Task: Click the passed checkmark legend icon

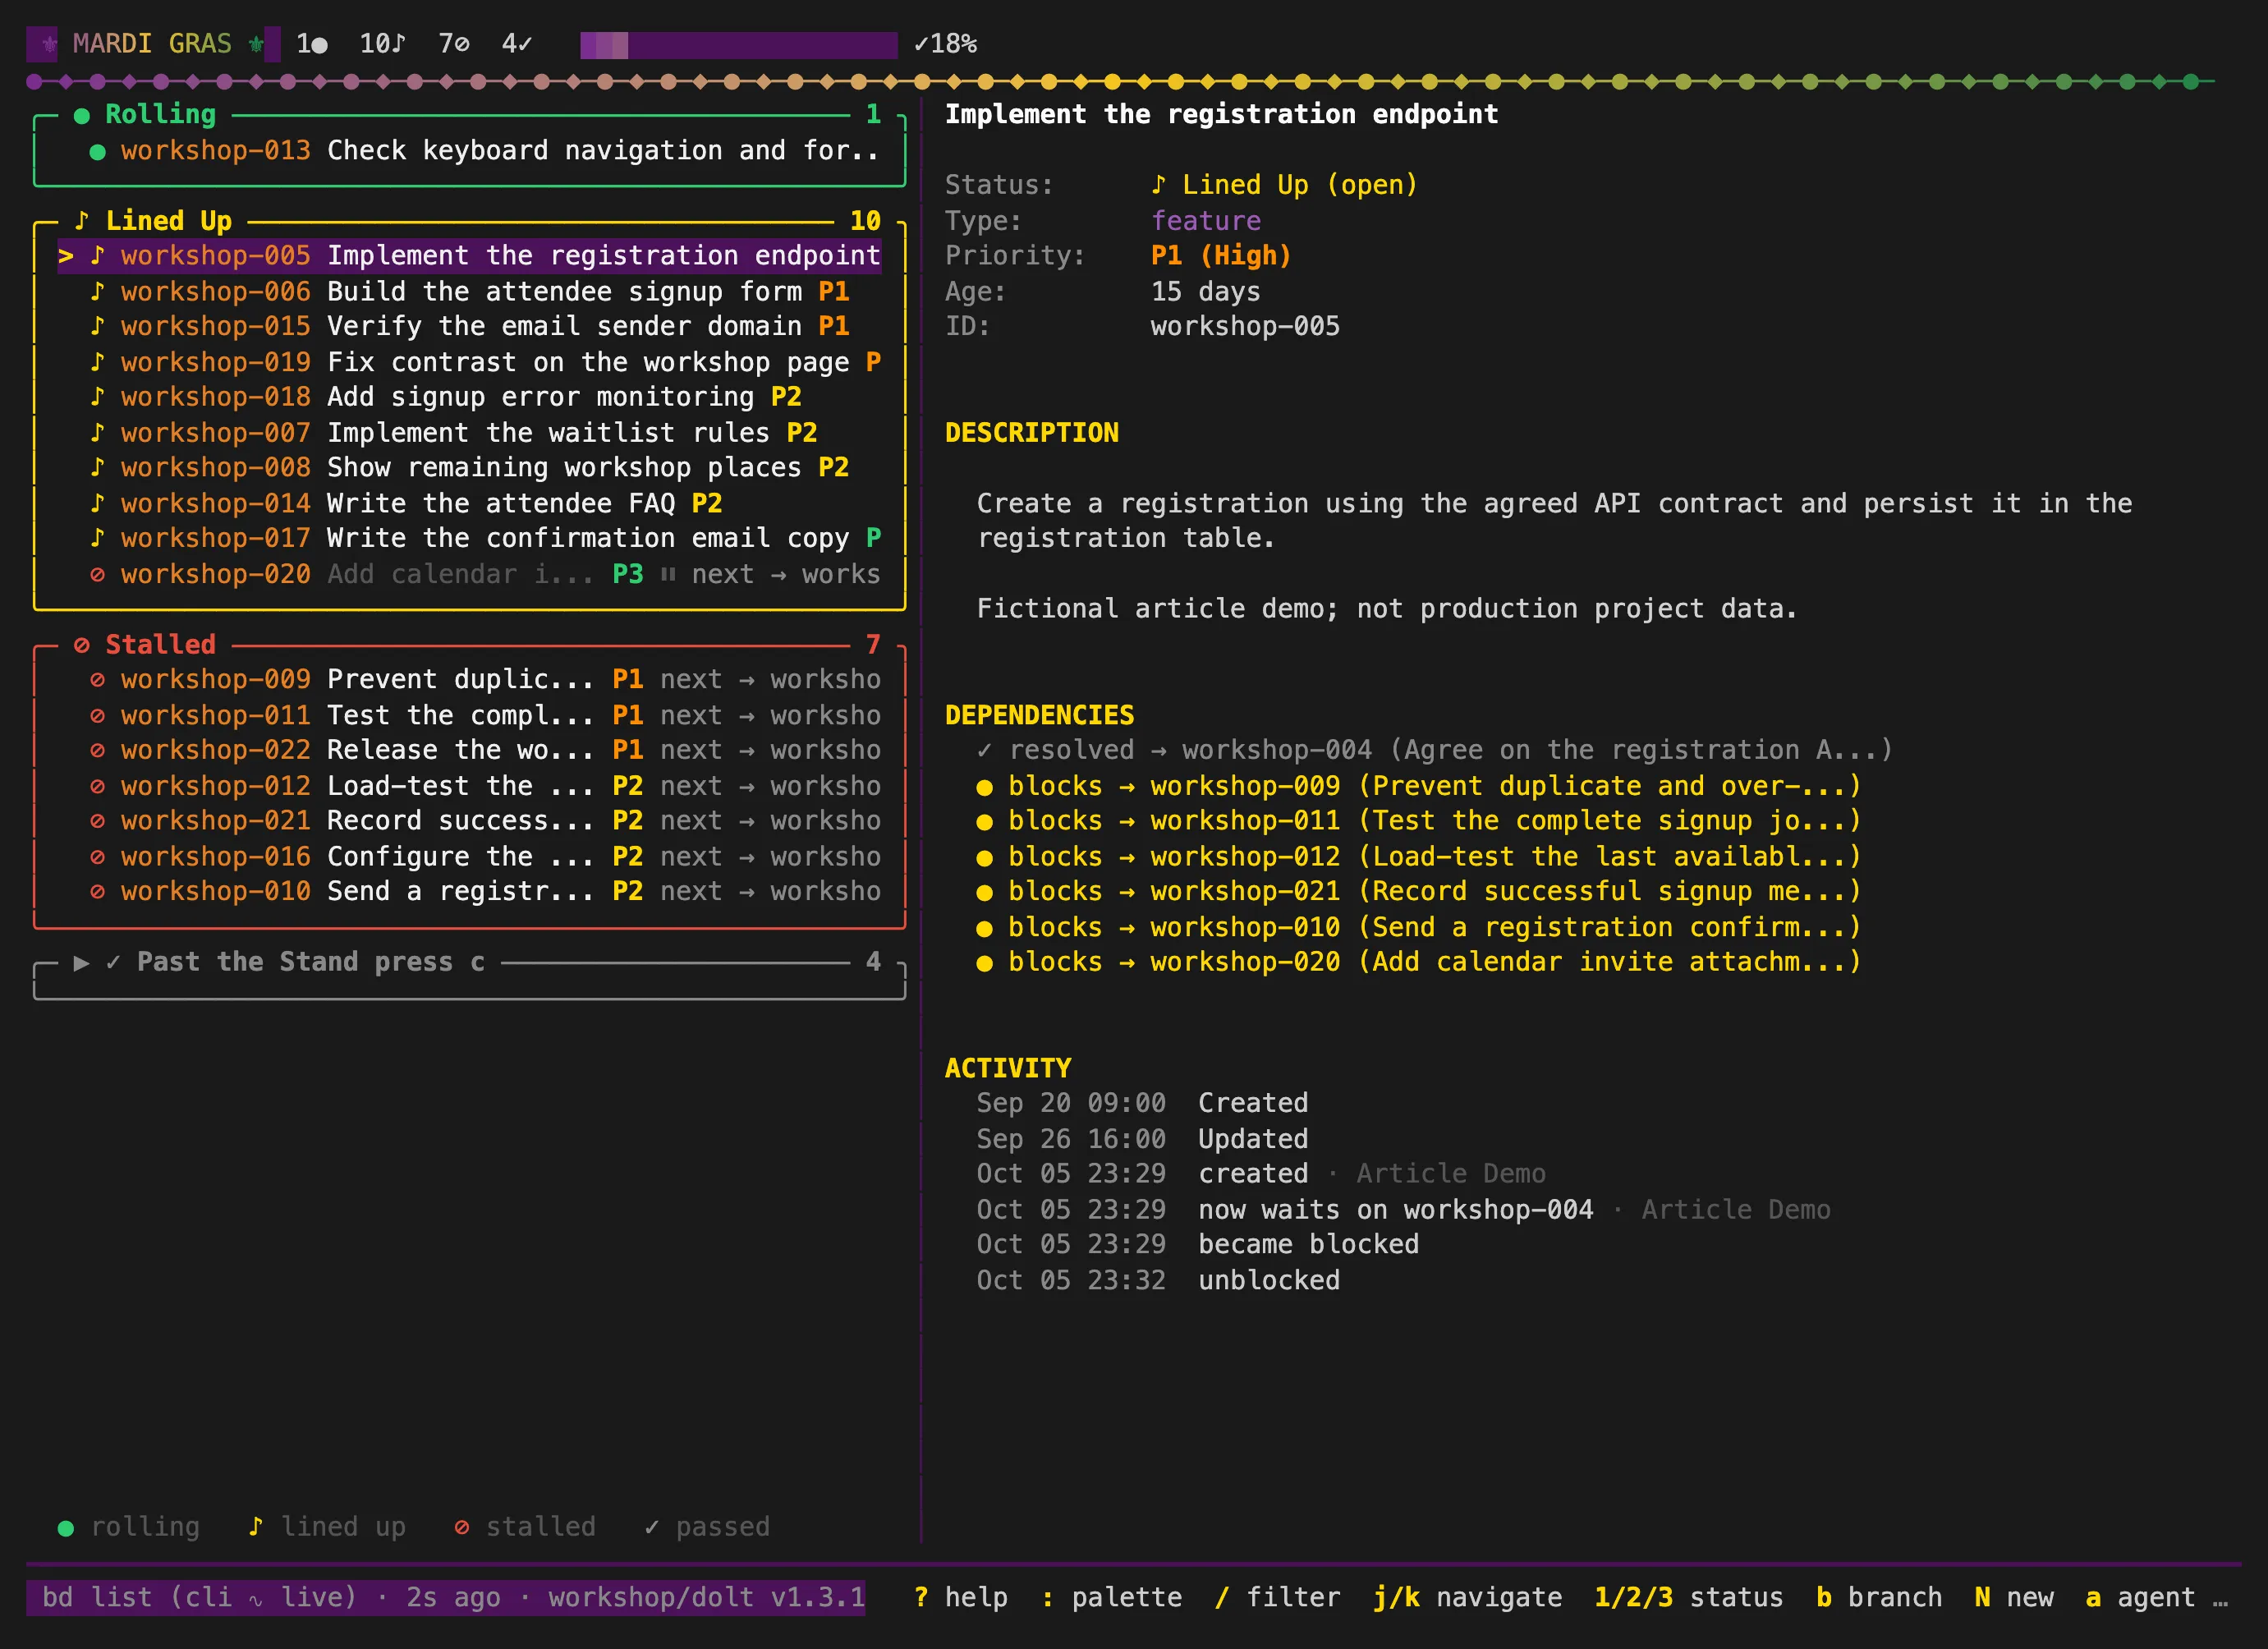Action: click(651, 1527)
